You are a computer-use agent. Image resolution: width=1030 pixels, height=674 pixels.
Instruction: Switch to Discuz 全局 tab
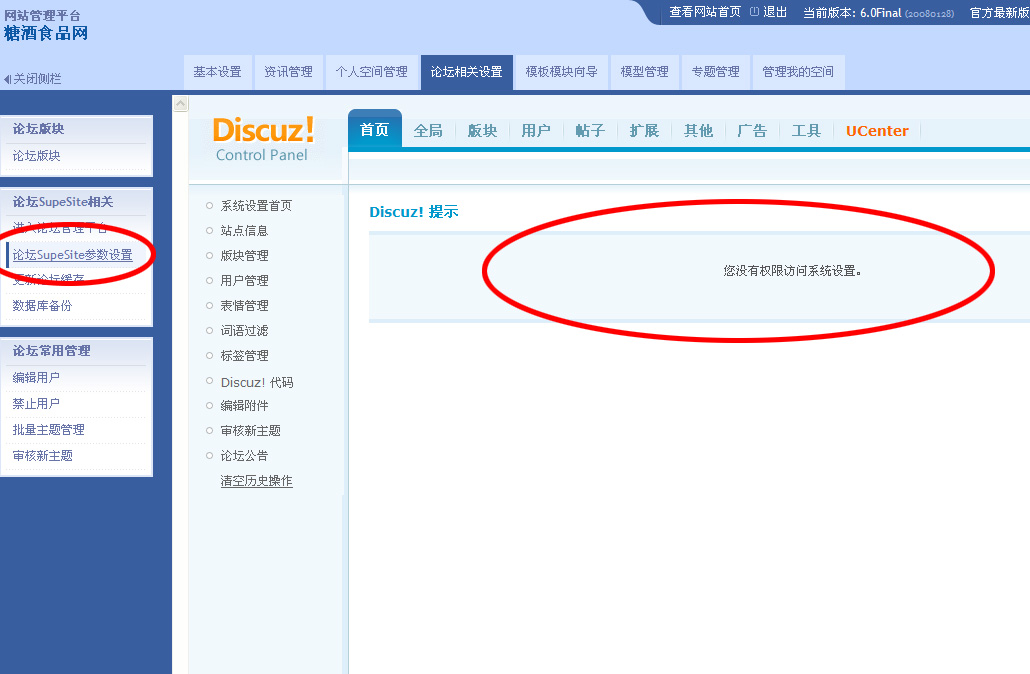pos(428,131)
